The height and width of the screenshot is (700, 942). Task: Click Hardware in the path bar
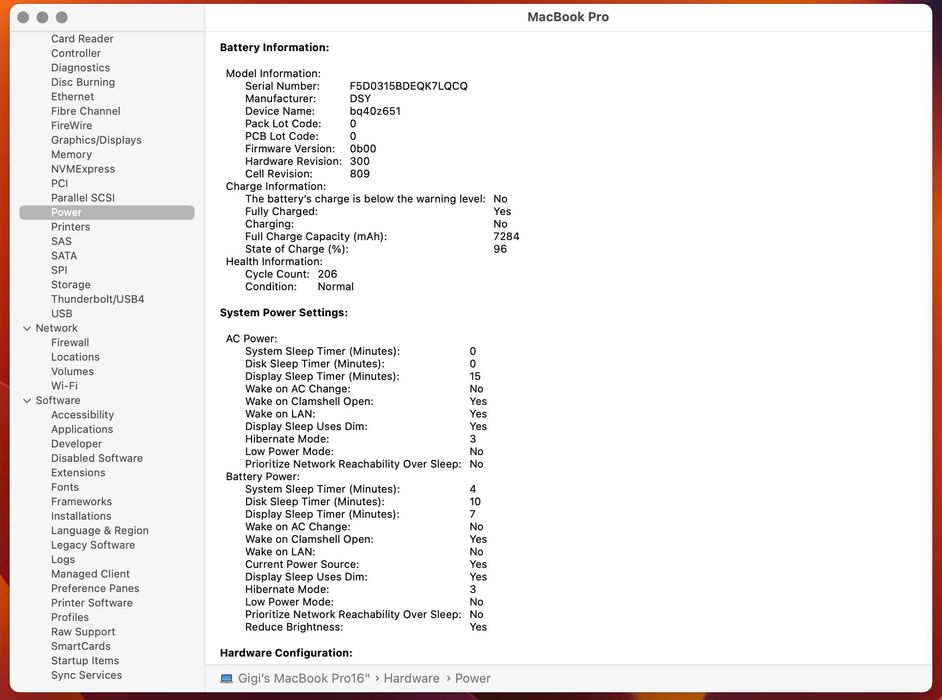(412, 678)
